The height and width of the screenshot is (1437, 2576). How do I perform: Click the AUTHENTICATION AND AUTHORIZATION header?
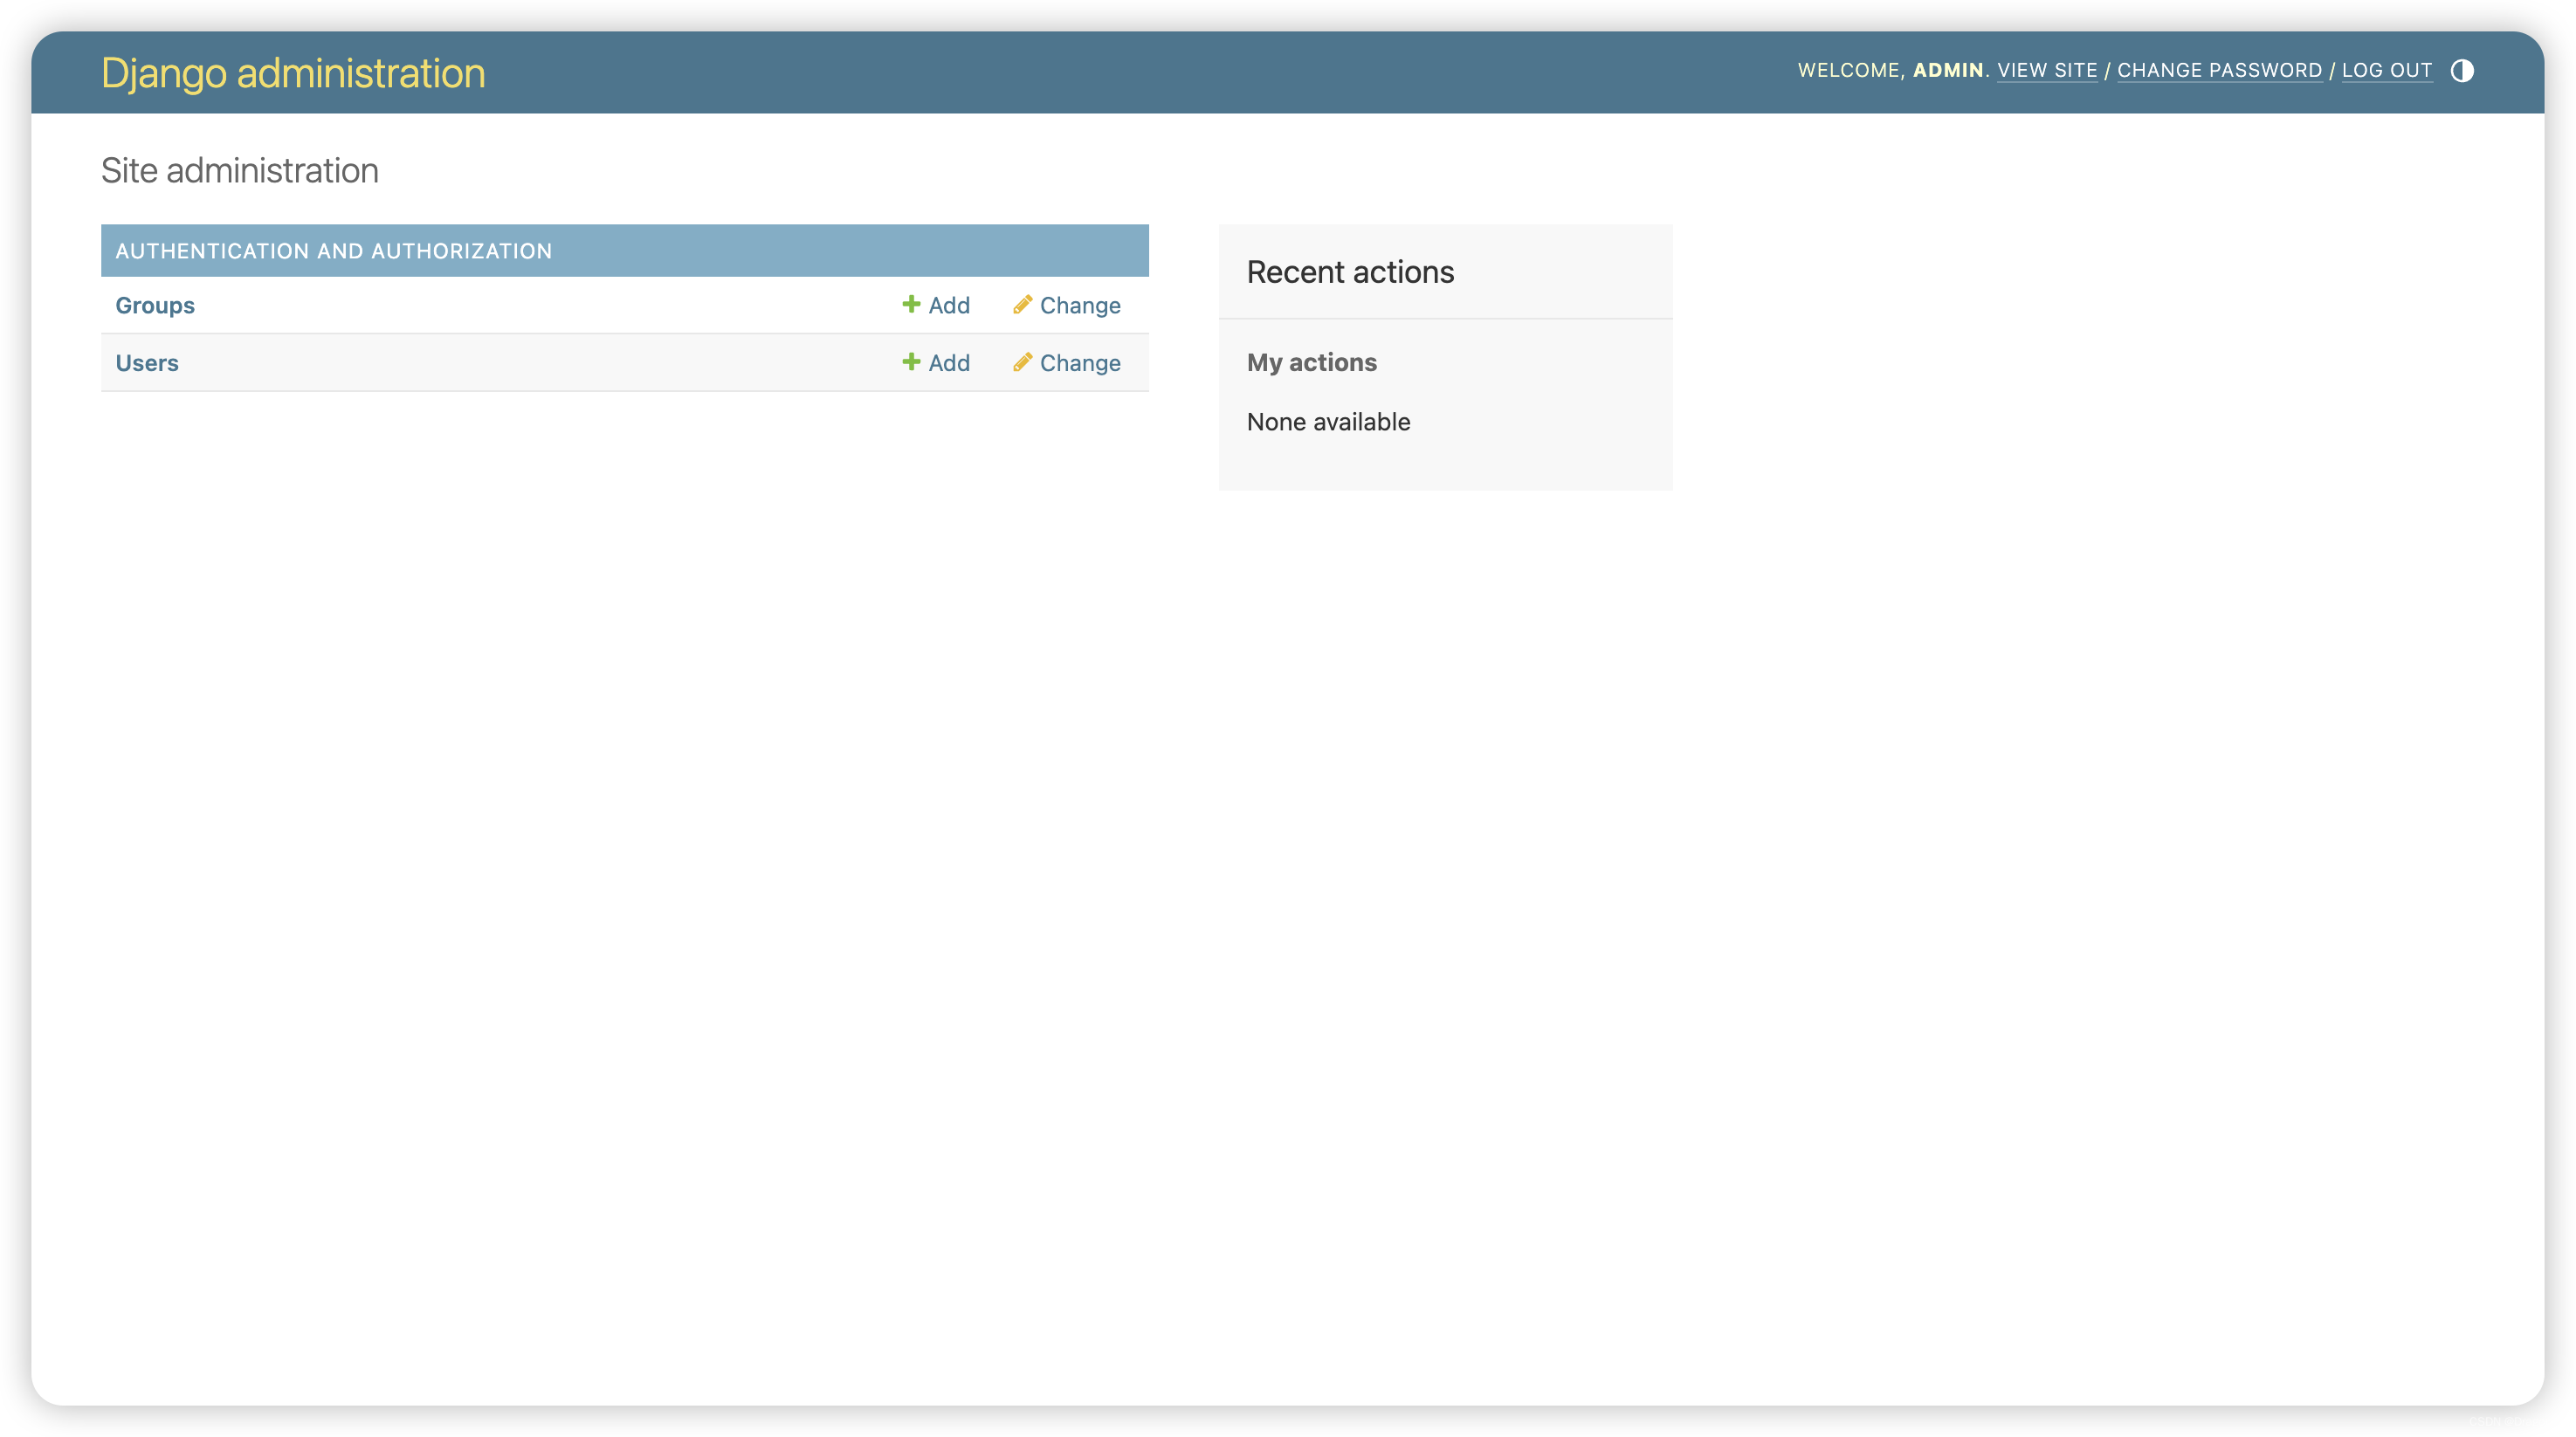point(333,250)
